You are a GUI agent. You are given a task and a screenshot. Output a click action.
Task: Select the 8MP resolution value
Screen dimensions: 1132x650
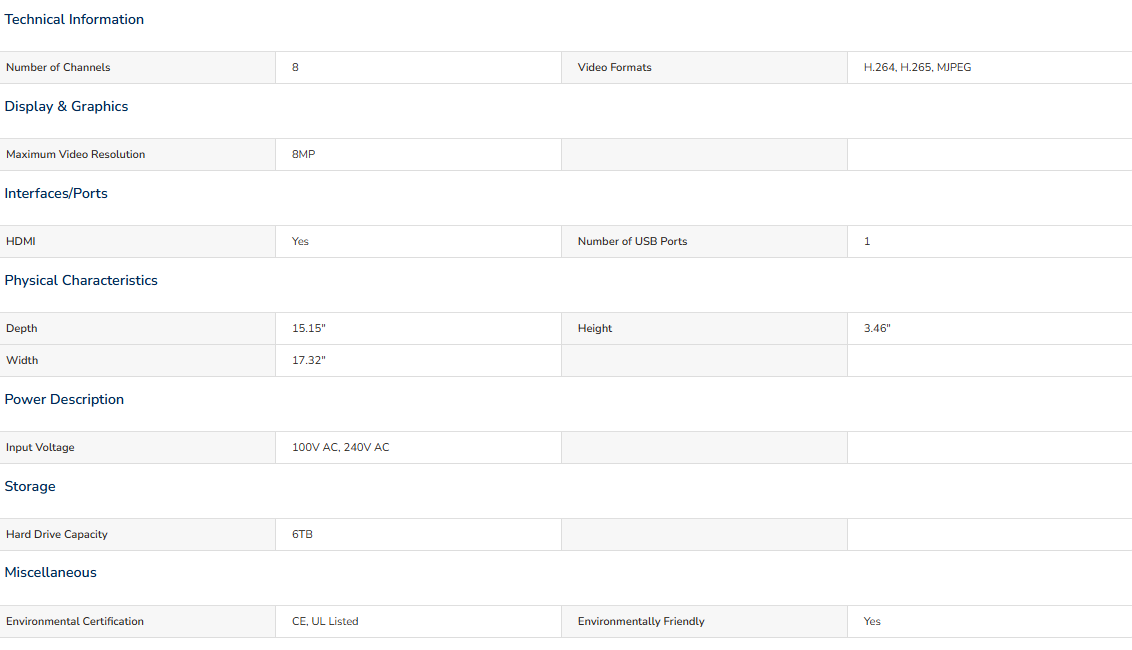click(x=303, y=155)
